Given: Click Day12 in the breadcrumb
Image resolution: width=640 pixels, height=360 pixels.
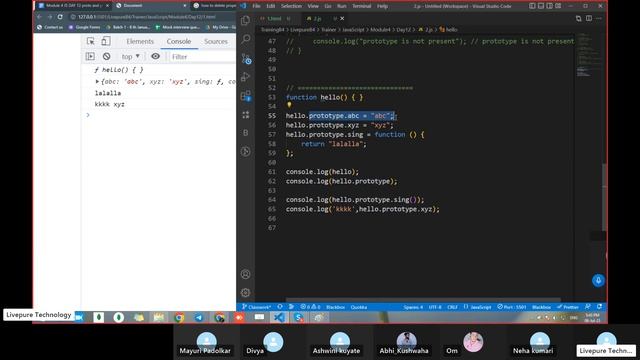Looking at the screenshot, I should (x=404, y=30).
